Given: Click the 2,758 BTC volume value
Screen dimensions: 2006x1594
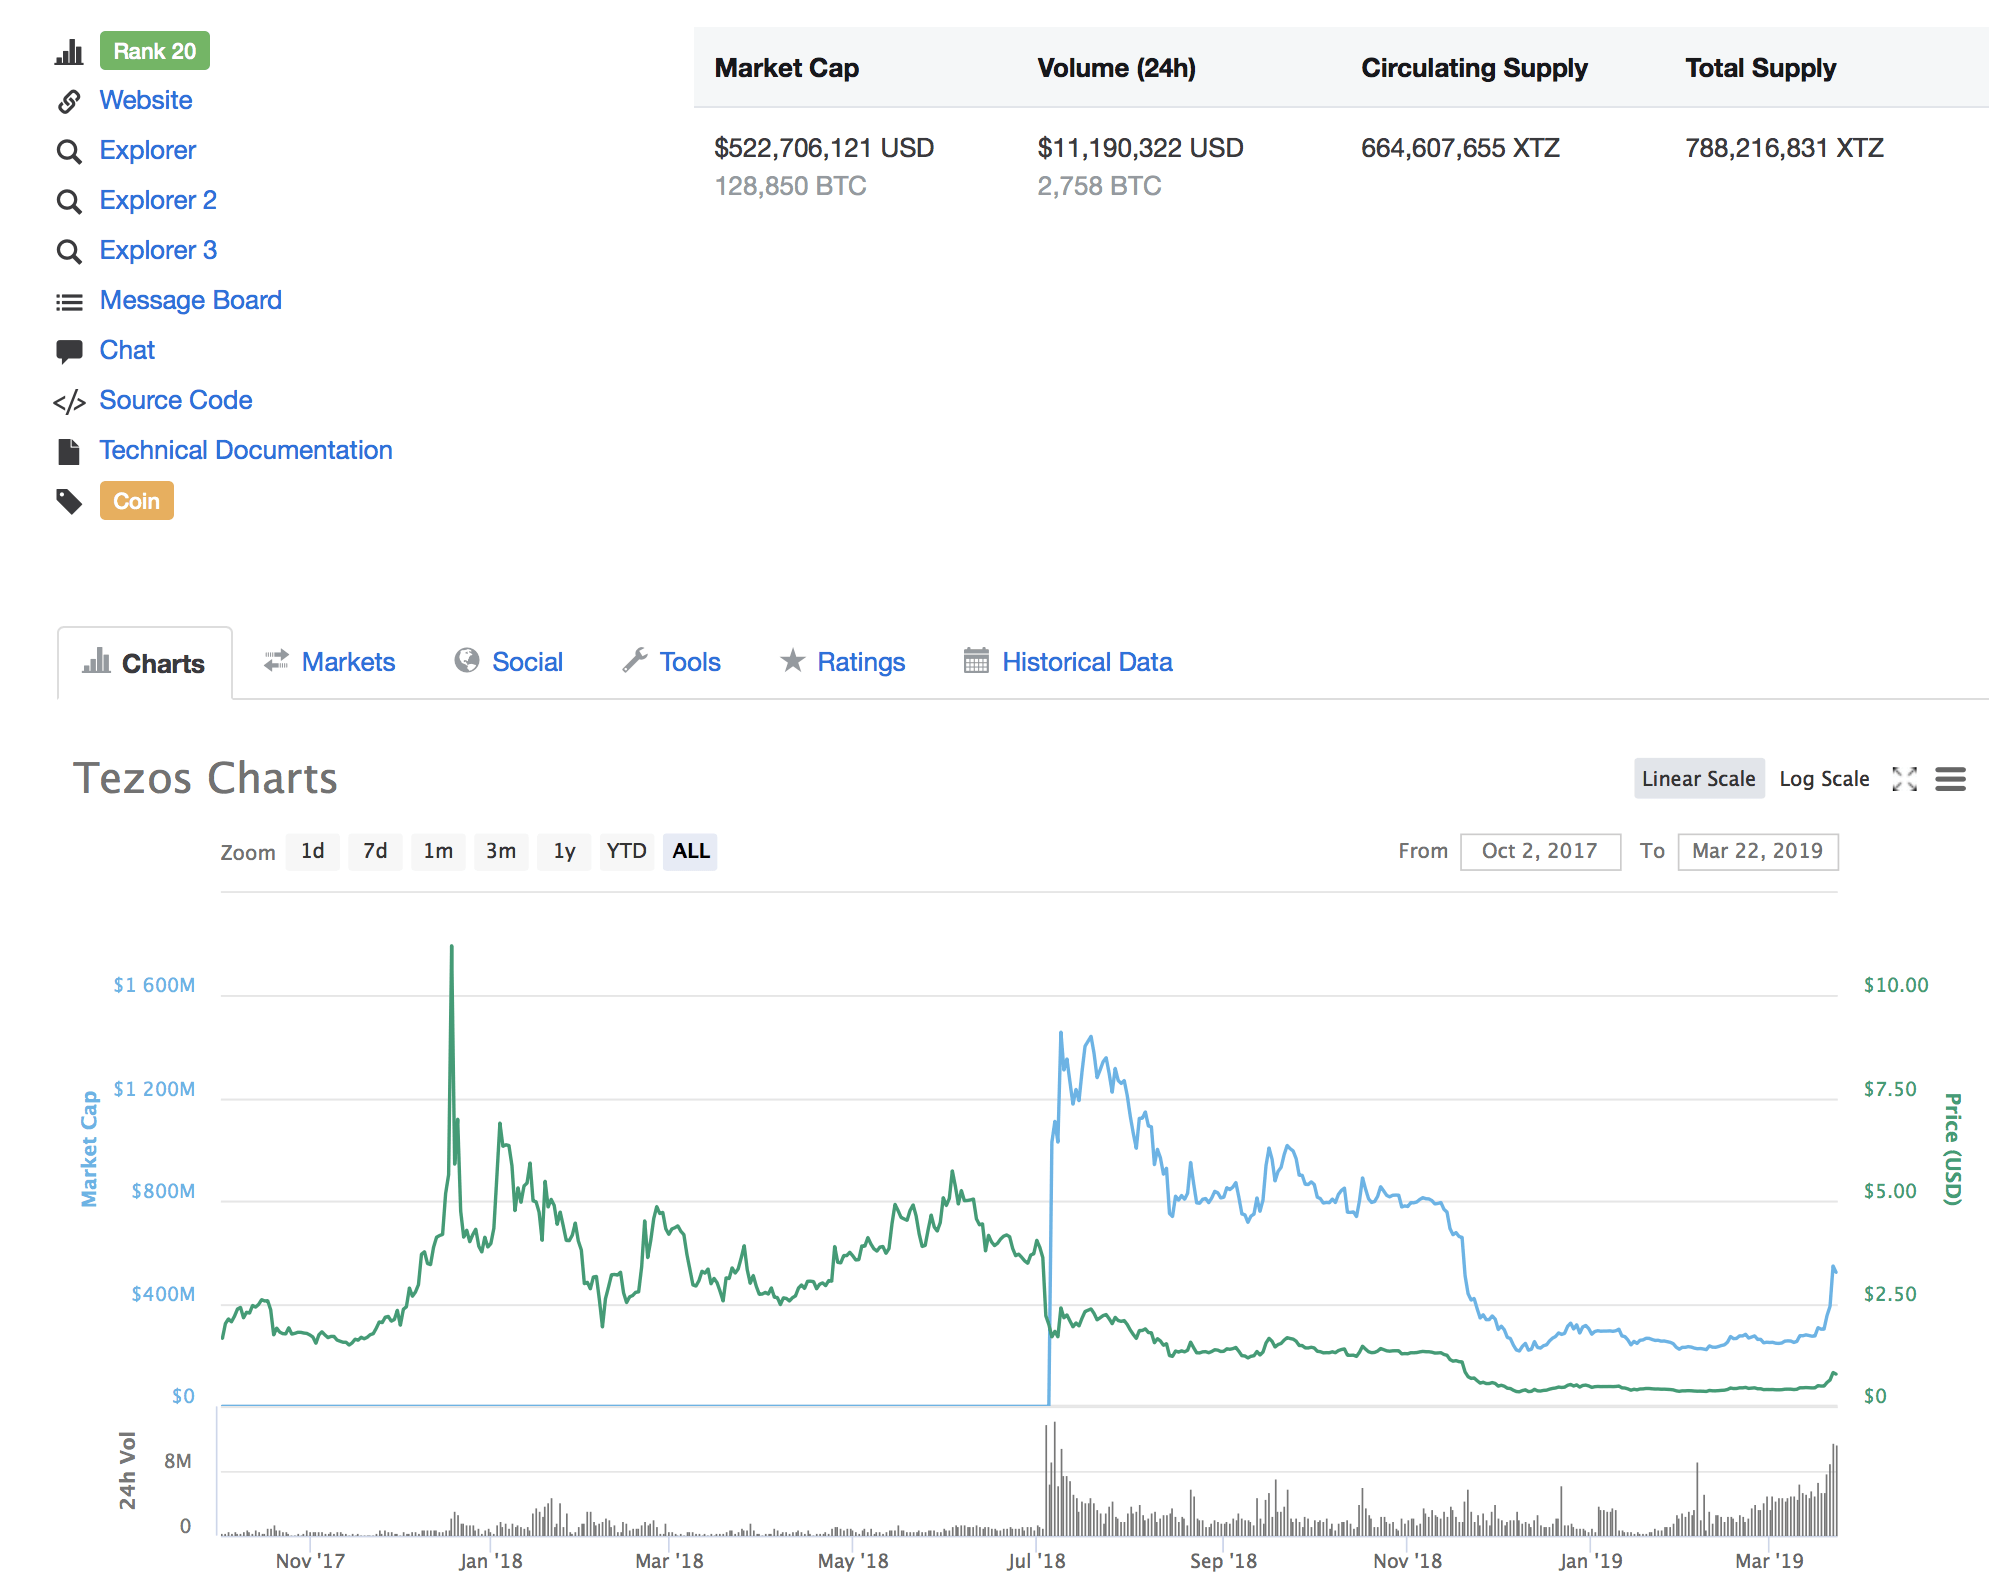Looking at the screenshot, I should 1099,187.
